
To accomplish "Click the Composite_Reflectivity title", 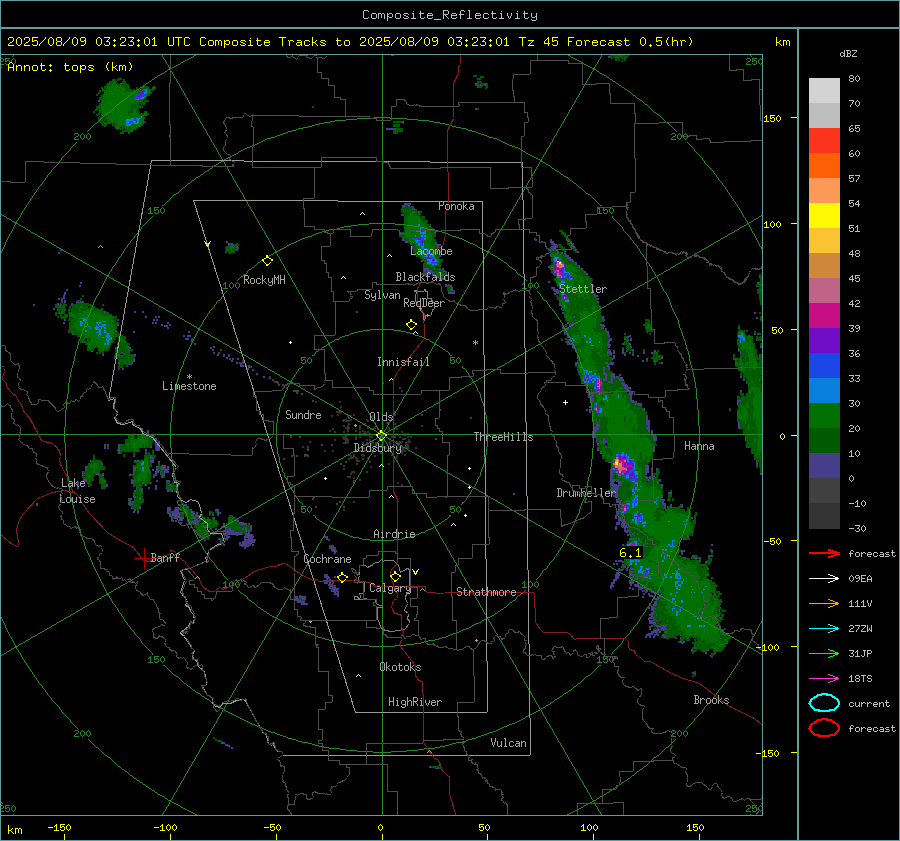I will (x=450, y=15).
